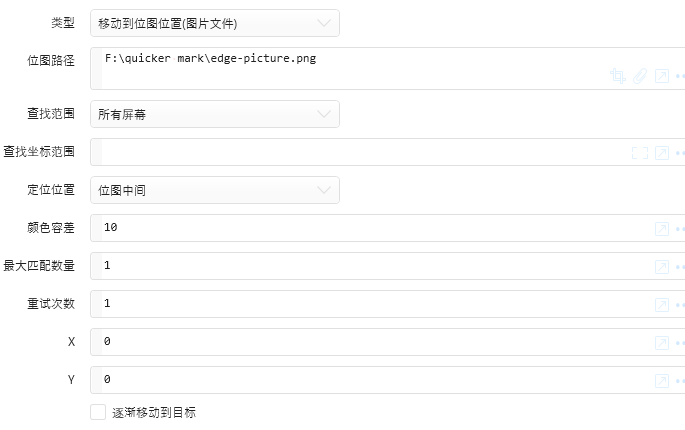Open expression editor icon for X field
This screenshot has height=430, width=685.
(662, 343)
